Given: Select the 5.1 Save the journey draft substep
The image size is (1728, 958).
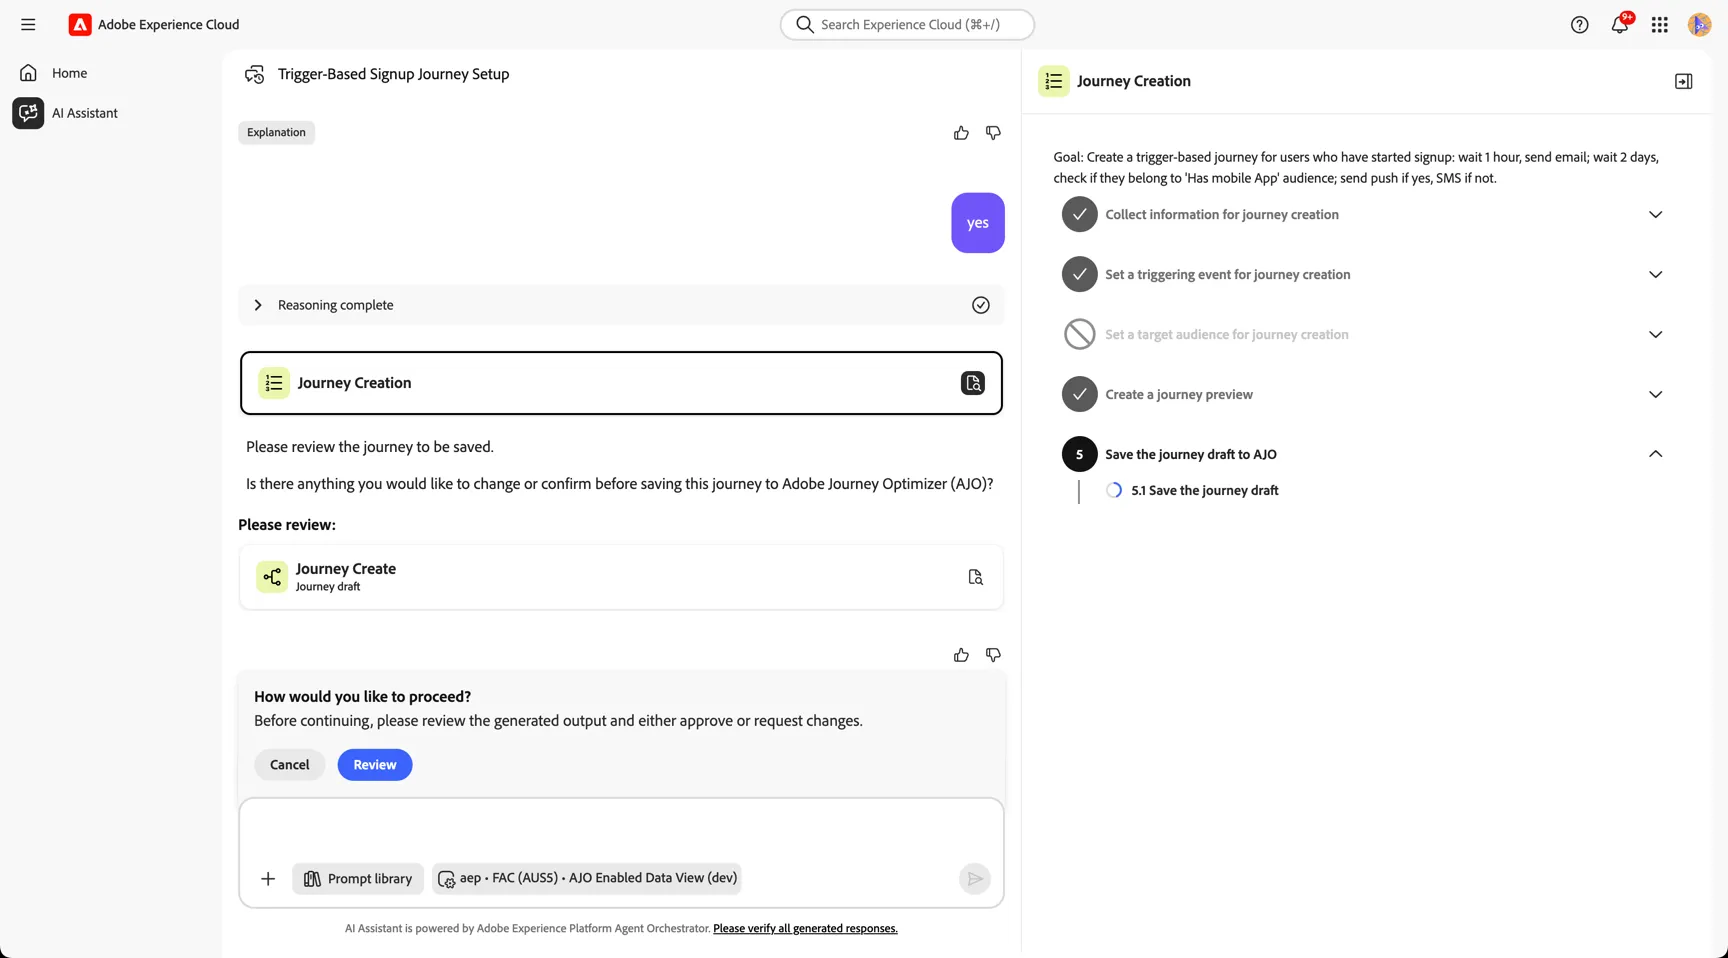Looking at the screenshot, I should pyautogui.click(x=1204, y=491).
